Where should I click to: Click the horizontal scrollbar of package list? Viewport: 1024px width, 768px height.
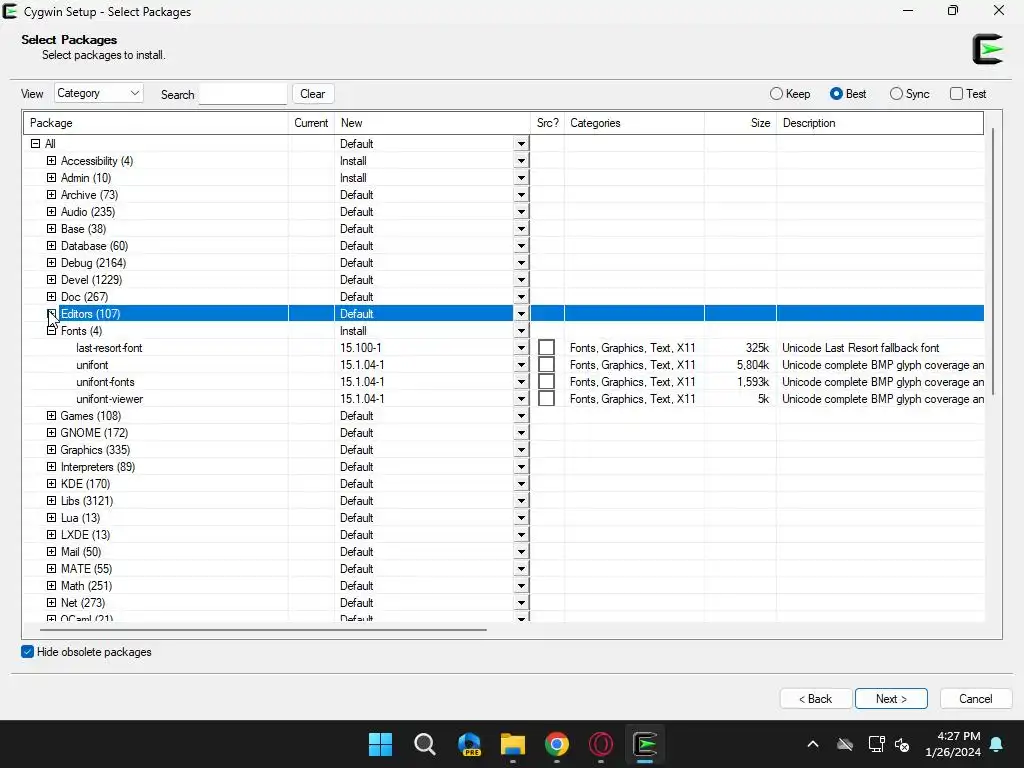tap(263, 630)
